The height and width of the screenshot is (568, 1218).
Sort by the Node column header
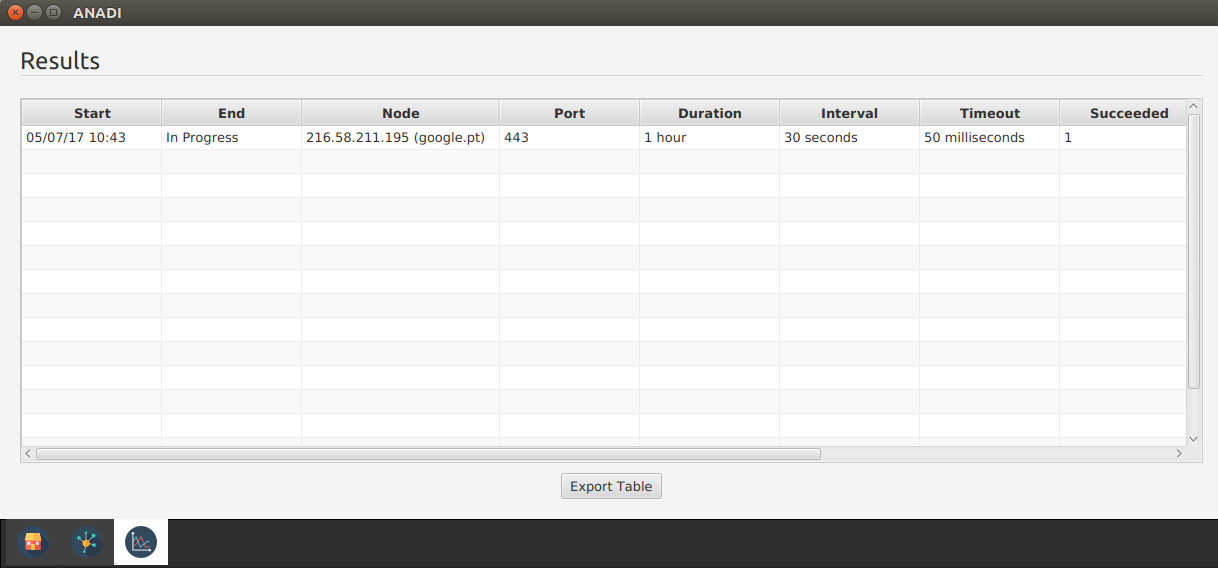(x=401, y=113)
